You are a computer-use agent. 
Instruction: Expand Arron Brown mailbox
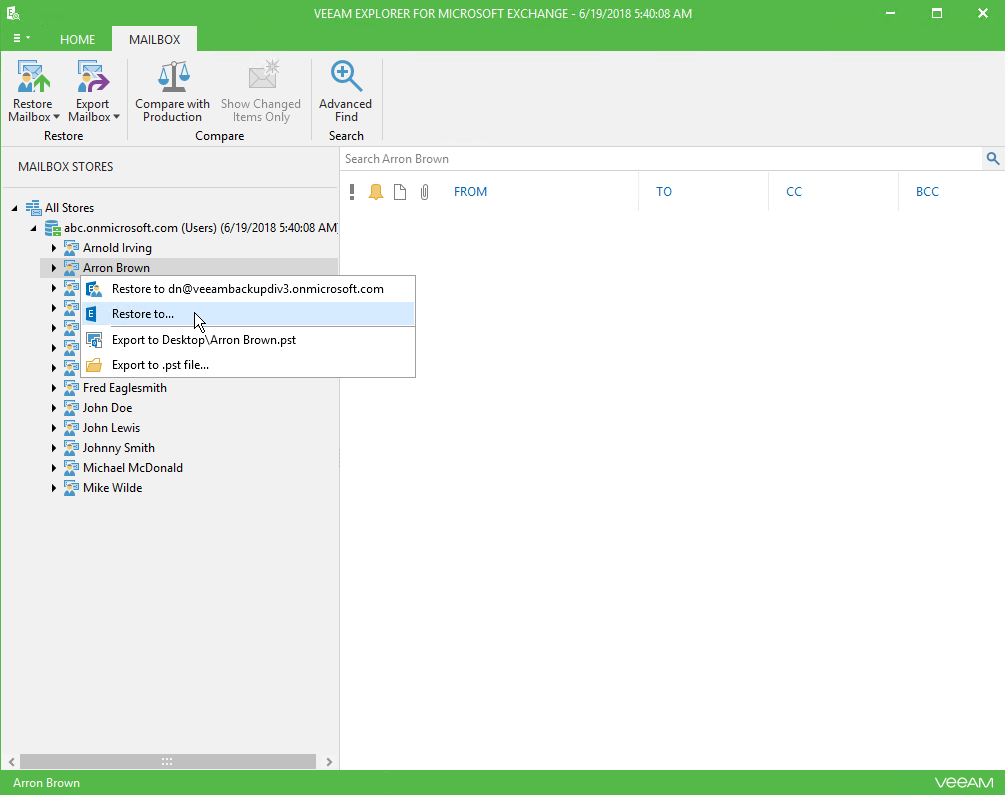coord(54,267)
